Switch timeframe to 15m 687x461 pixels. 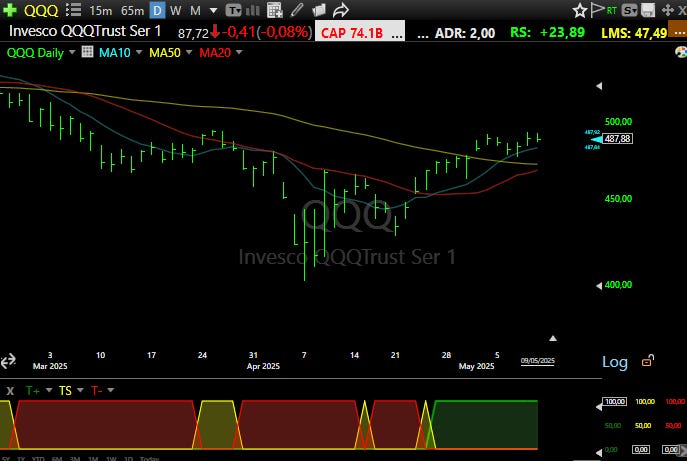[100, 10]
